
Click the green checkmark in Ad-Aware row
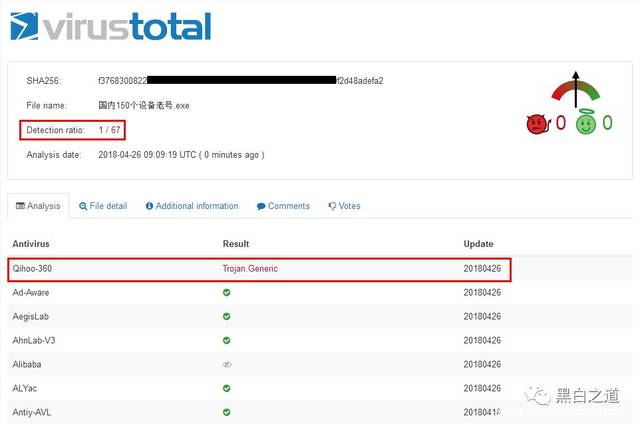[227, 293]
